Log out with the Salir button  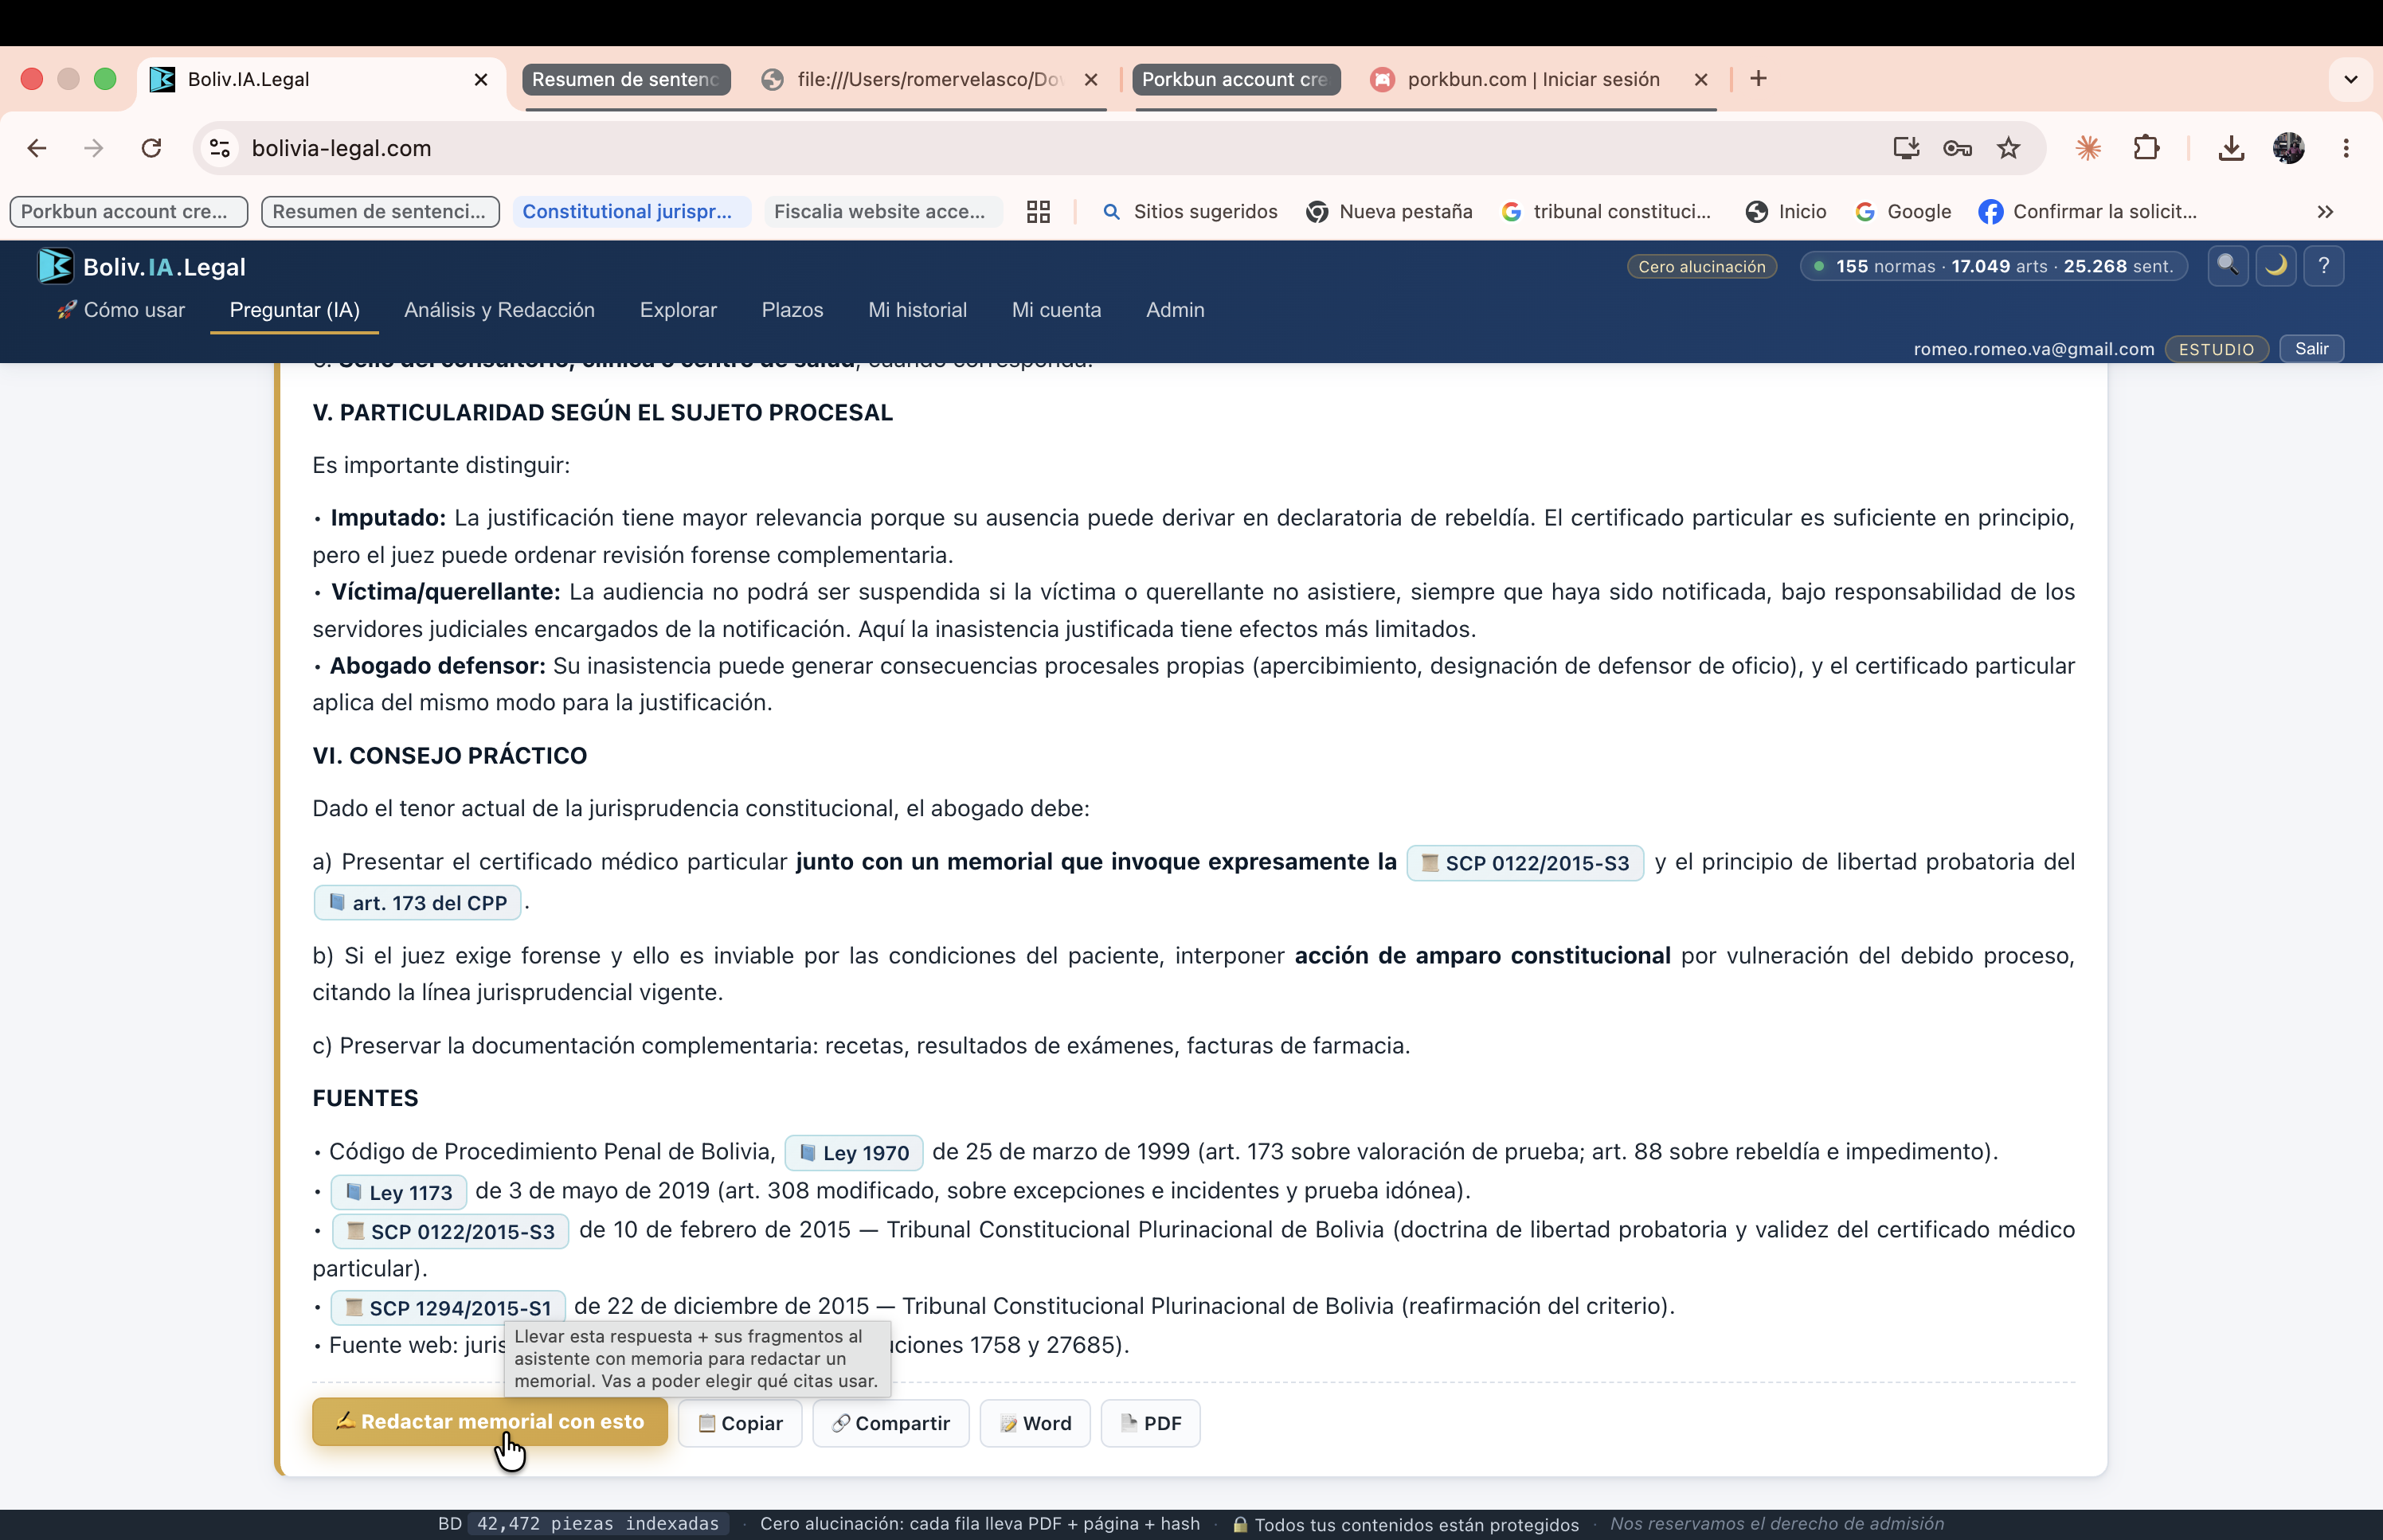pos(2311,348)
